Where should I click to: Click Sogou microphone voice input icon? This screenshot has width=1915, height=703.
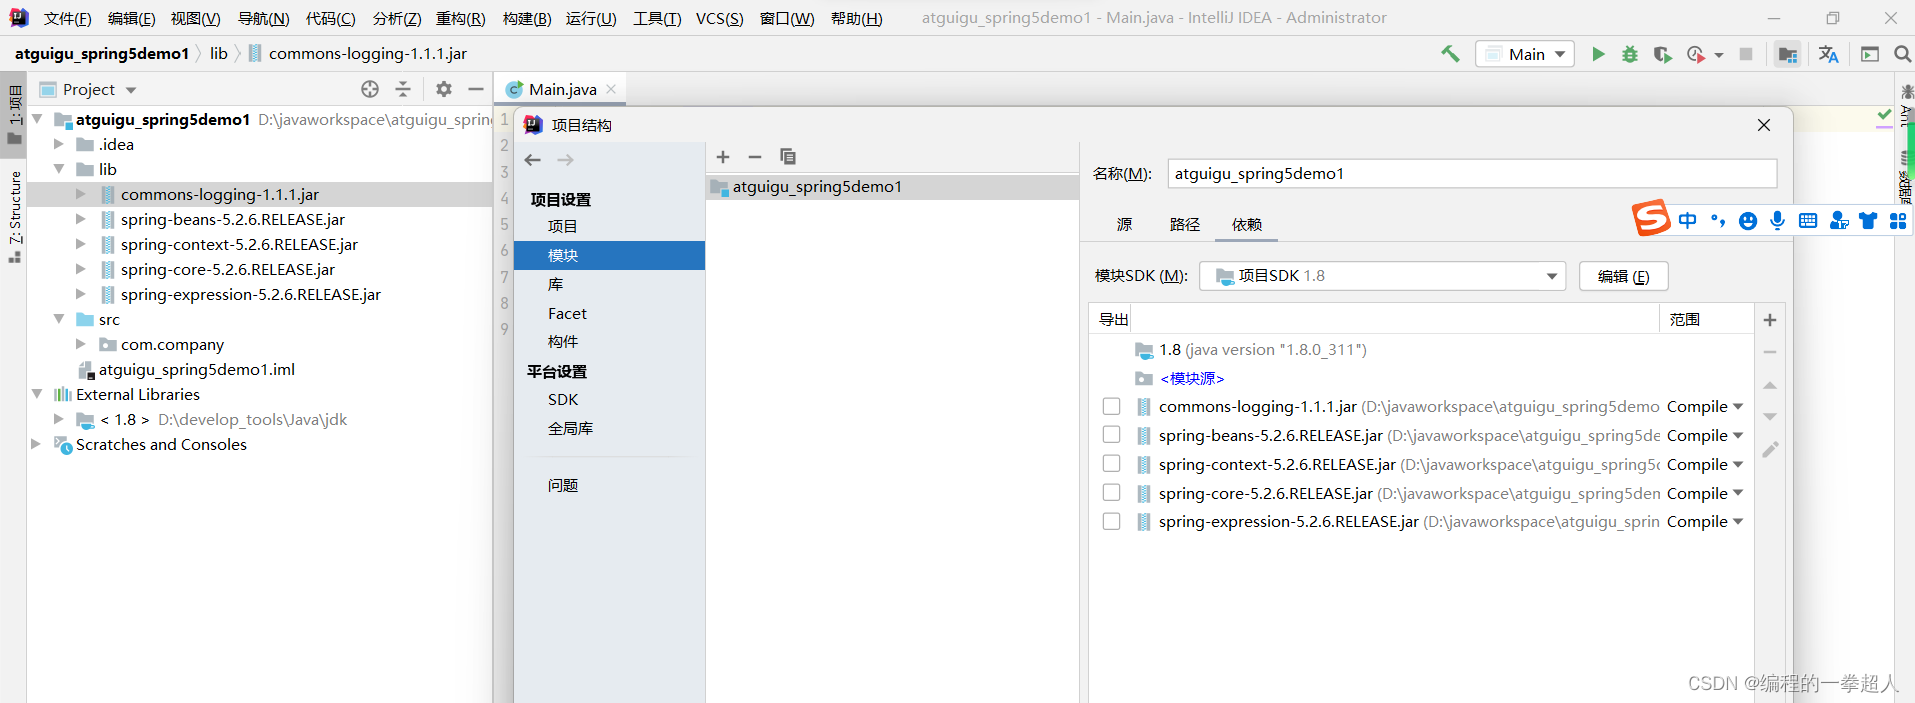1777,221
